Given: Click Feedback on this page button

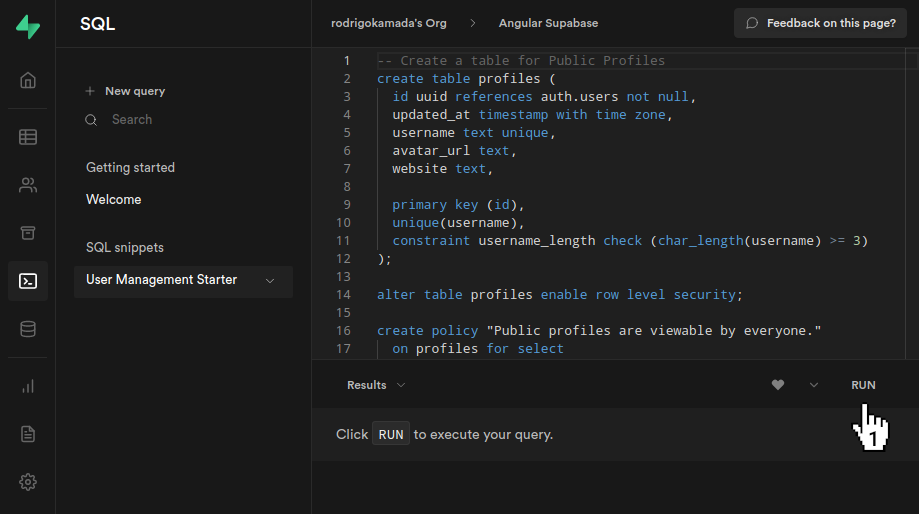Looking at the screenshot, I should pos(821,23).
